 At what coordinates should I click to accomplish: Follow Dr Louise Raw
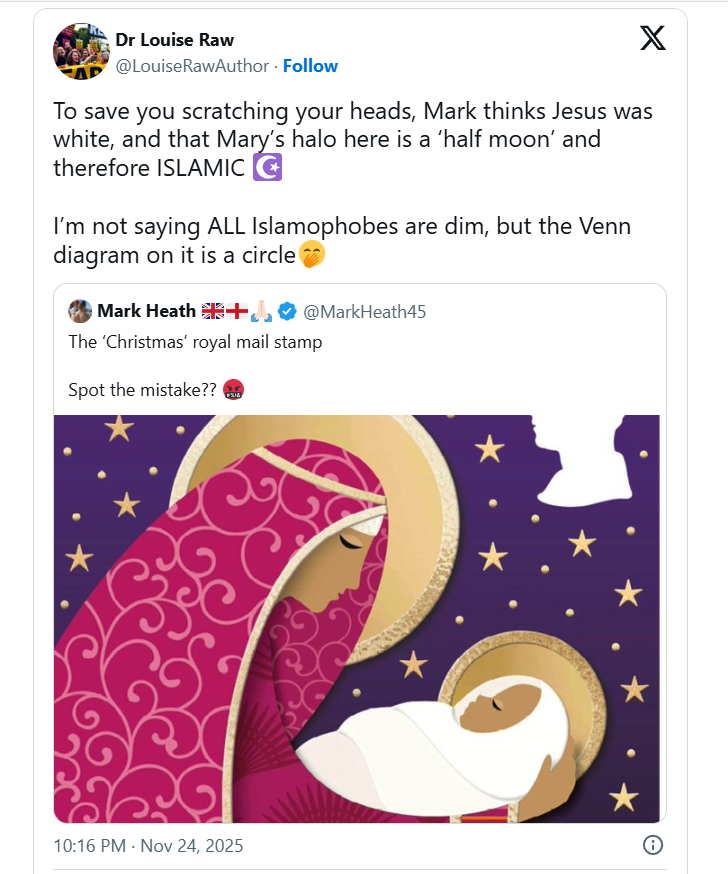[x=310, y=66]
